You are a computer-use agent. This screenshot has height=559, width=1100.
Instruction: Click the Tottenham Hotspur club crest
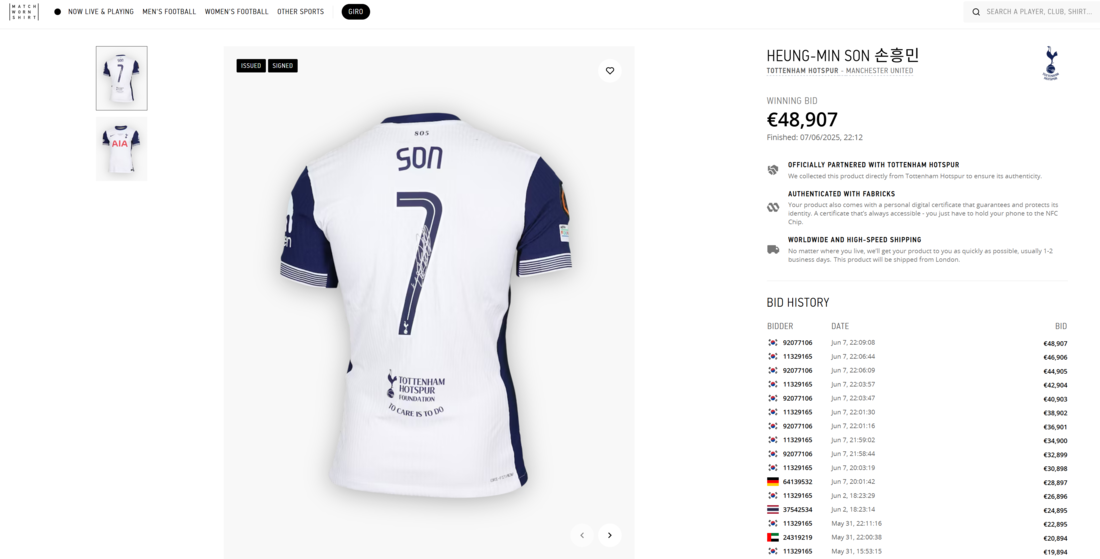tap(1050, 63)
